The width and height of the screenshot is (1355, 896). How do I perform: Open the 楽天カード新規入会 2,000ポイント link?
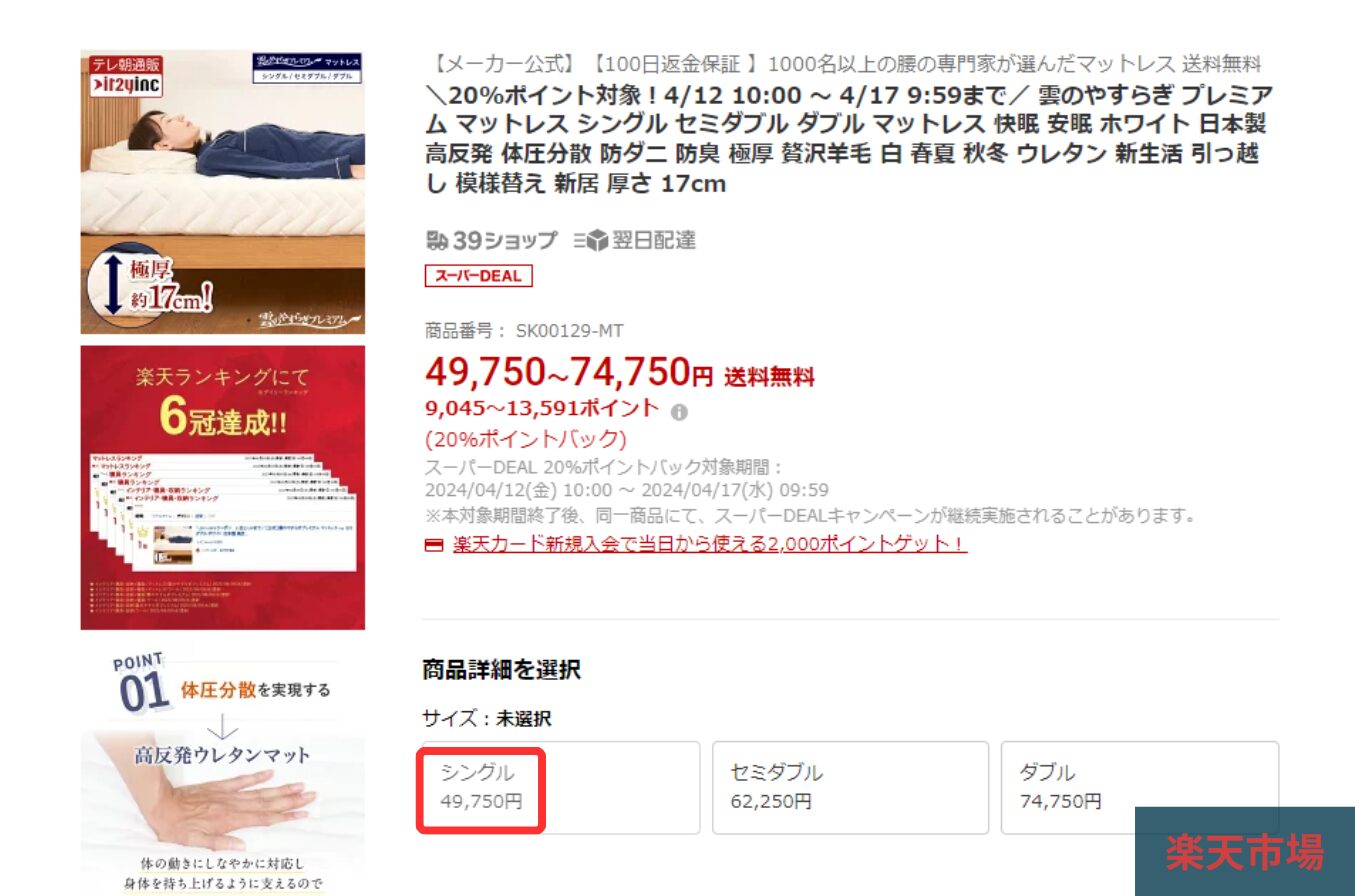pyautogui.click(x=710, y=544)
